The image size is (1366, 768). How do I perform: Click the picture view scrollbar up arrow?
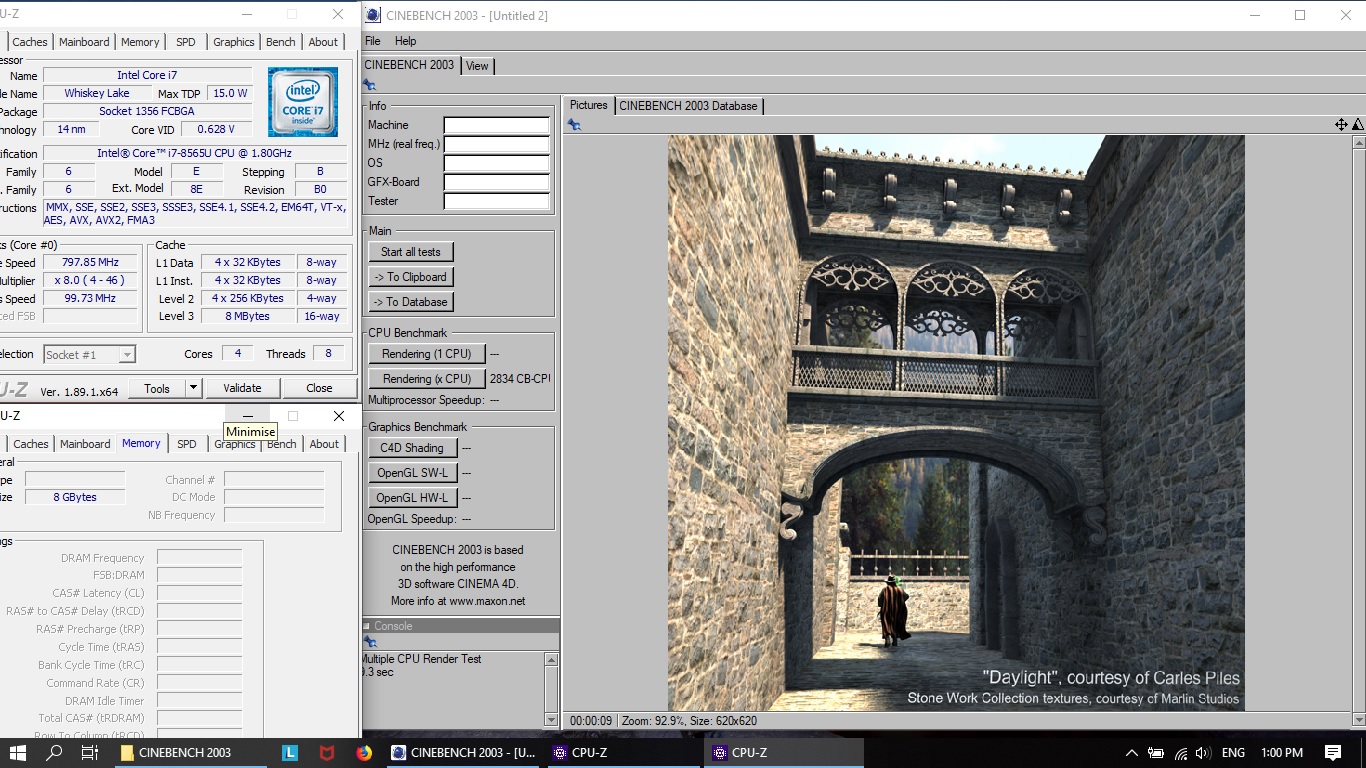pyautogui.click(x=1358, y=143)
